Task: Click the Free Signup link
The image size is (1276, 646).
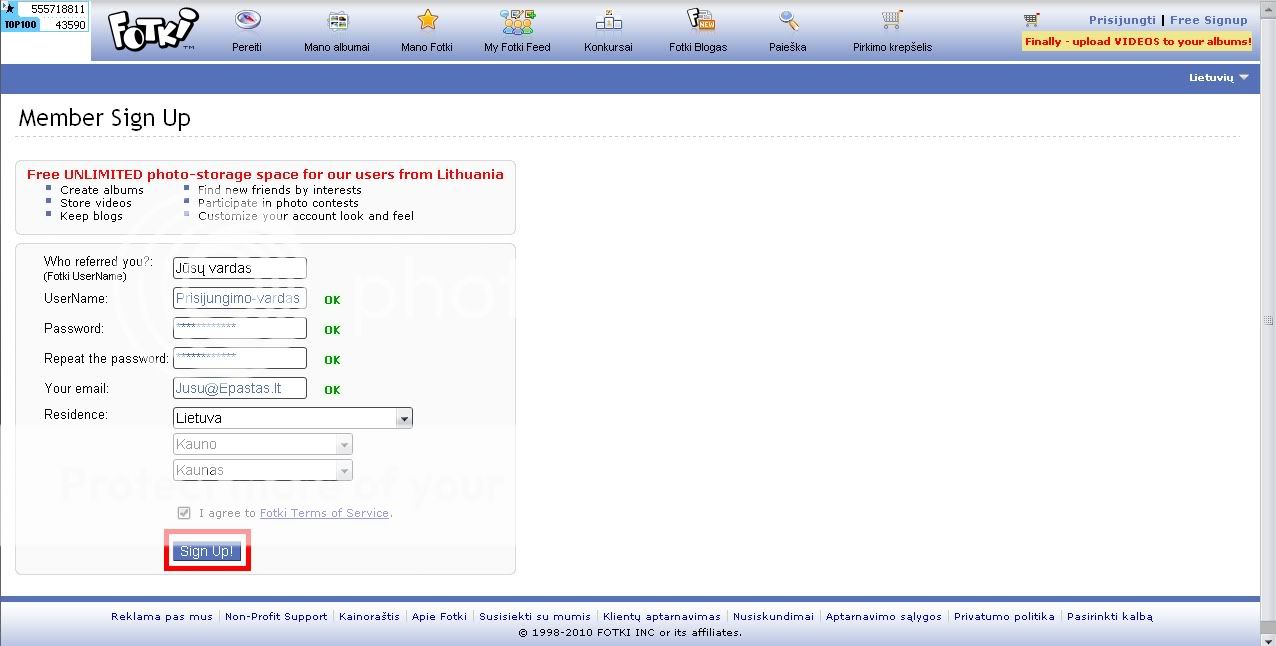Action: point(1209,20)
